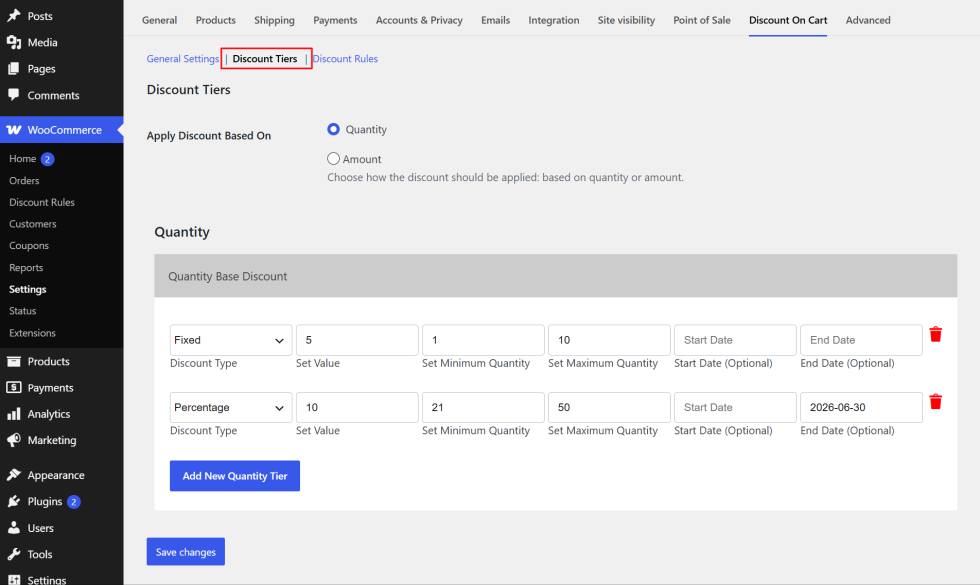Viewport: 980px width, 585px height.
Task: Select the Discount On Cart tab
Action: coord(788,20)
